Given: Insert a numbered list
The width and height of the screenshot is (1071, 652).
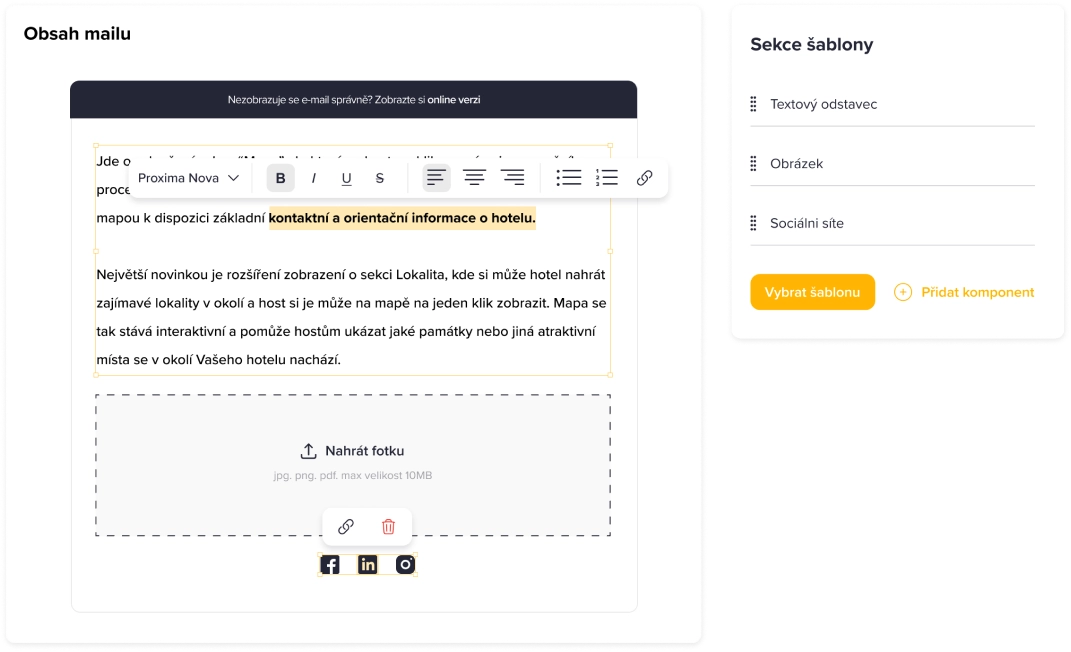Looking at the screenshot, I should click(x=606, y=178).
